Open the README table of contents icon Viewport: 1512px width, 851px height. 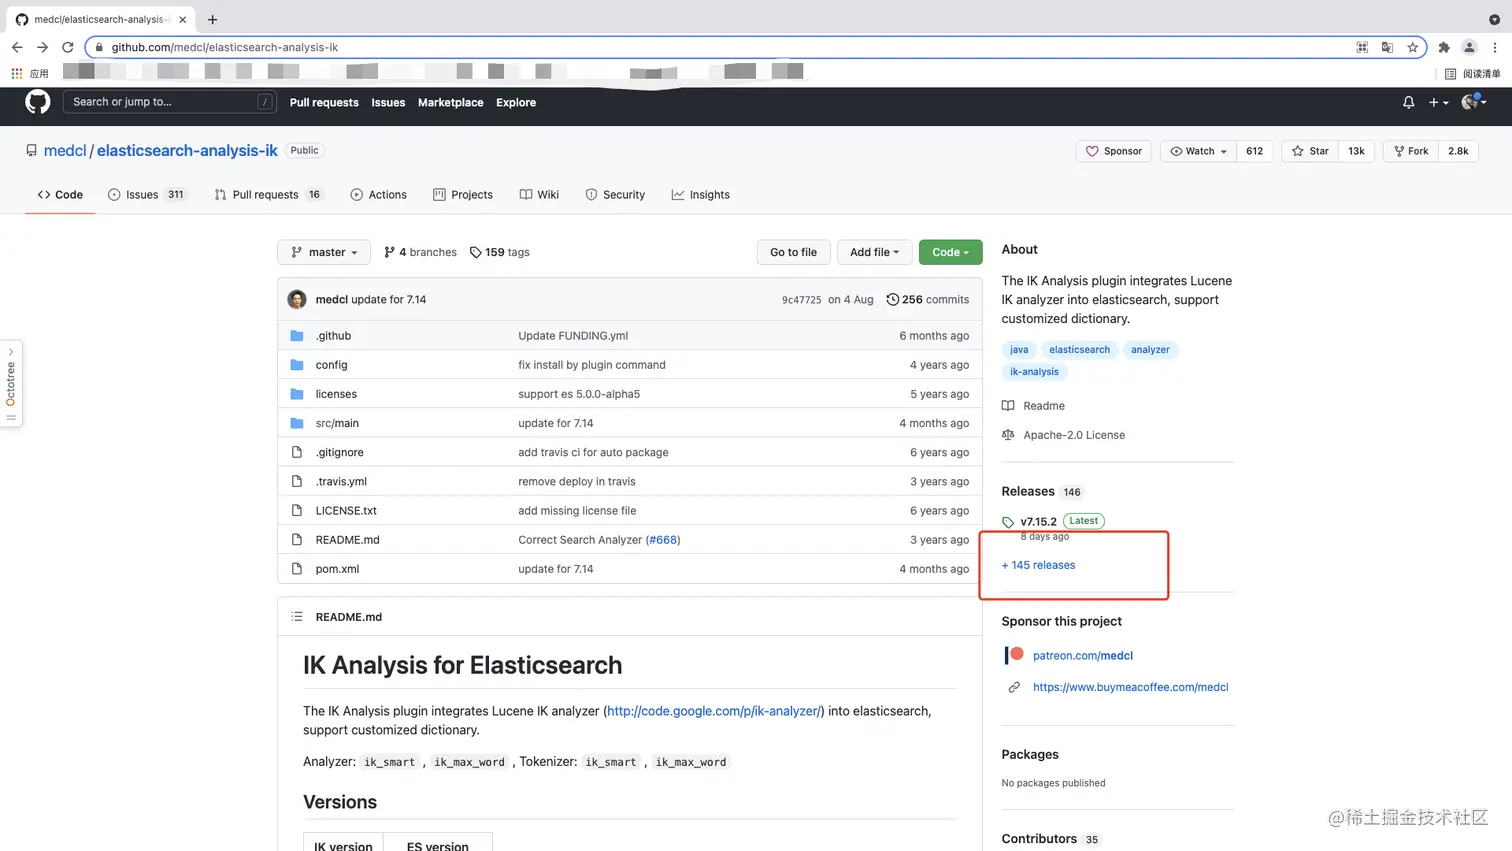tap(297, 617)
